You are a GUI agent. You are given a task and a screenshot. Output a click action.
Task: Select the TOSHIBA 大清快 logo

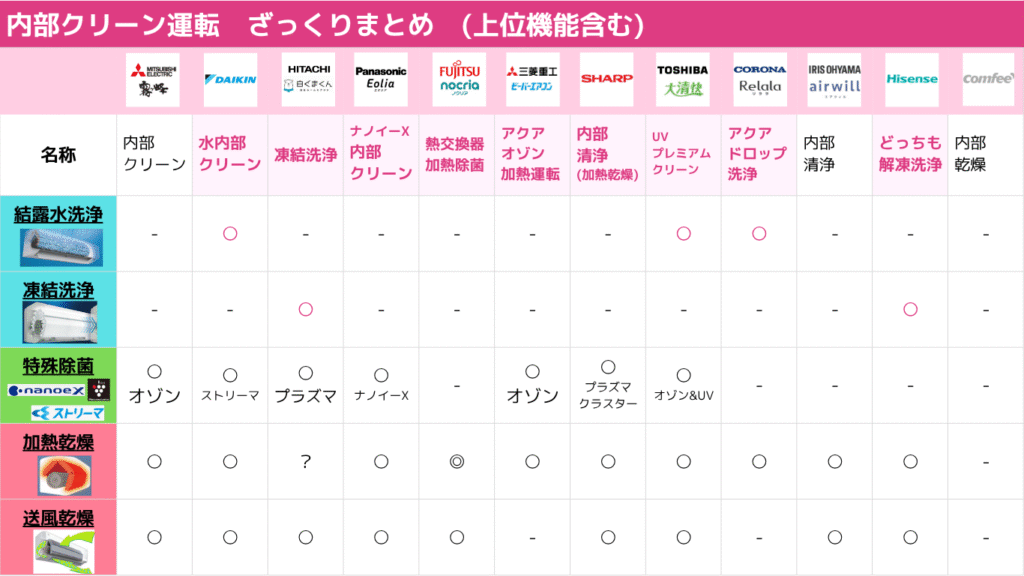coord(682,80)
